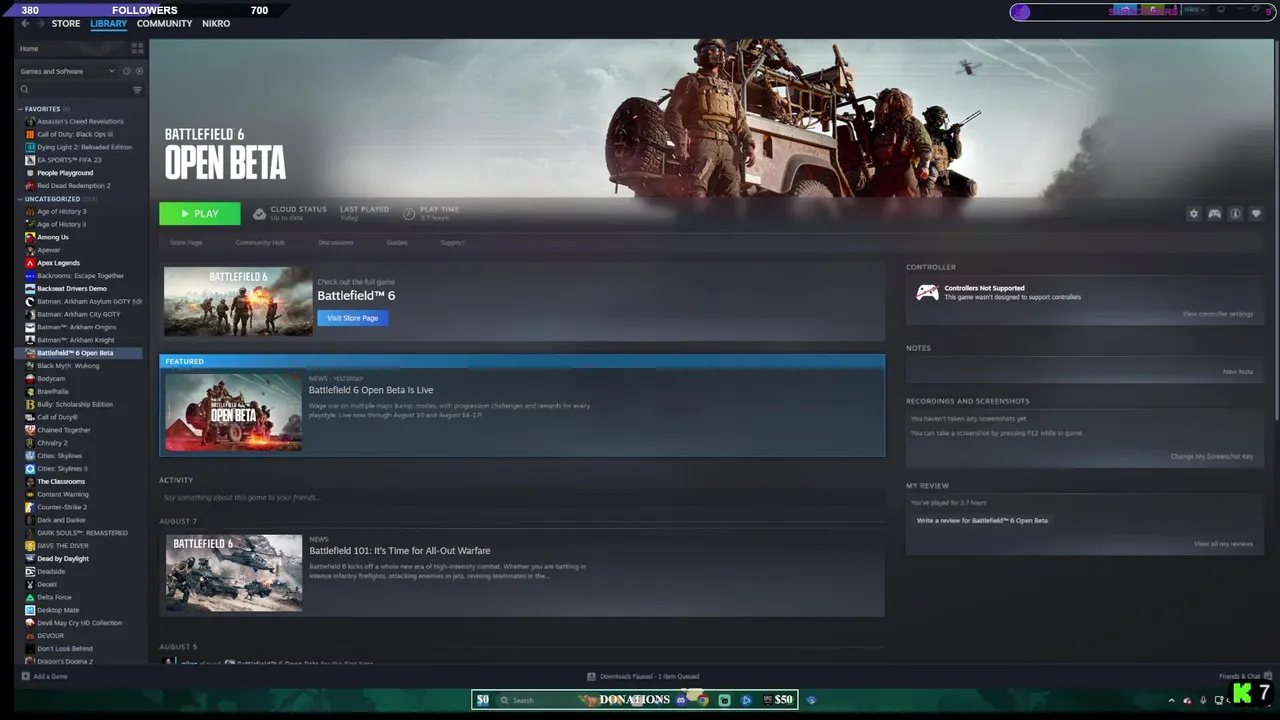Open game settings gear icon
1280x720 pixels.
point(1193,214)
